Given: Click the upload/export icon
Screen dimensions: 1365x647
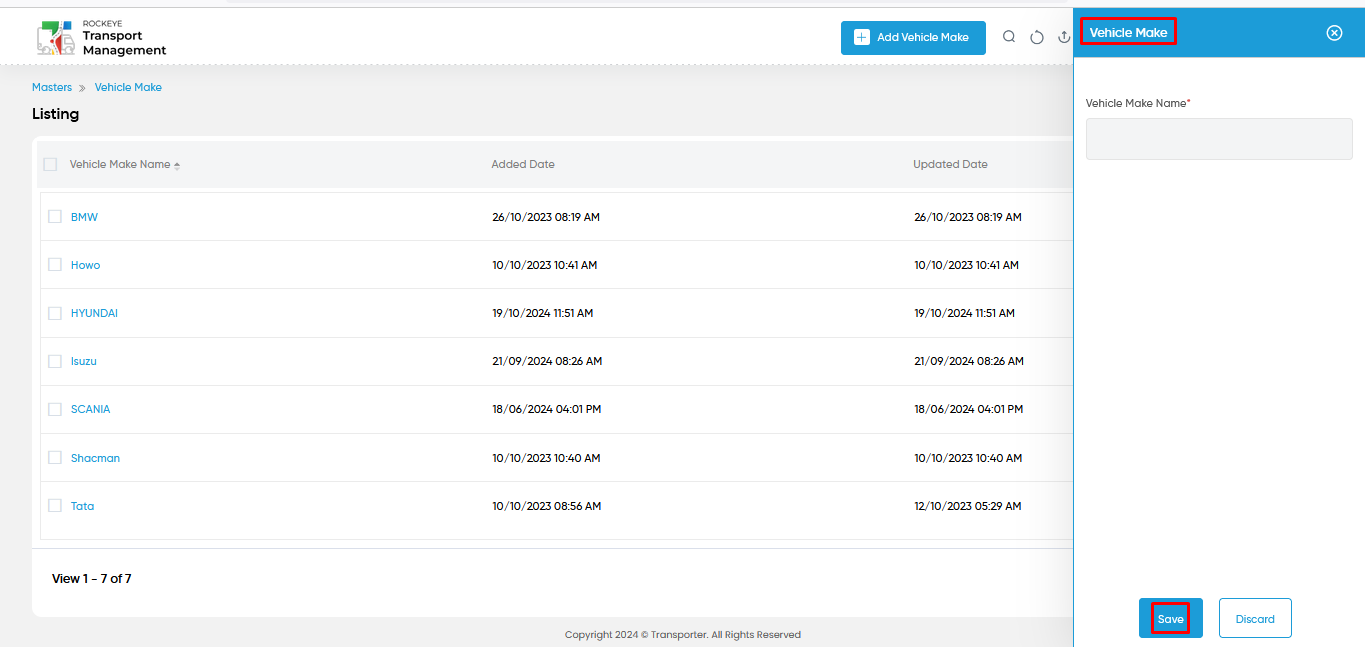Looking at the screenshot, I should (1065, 37).
